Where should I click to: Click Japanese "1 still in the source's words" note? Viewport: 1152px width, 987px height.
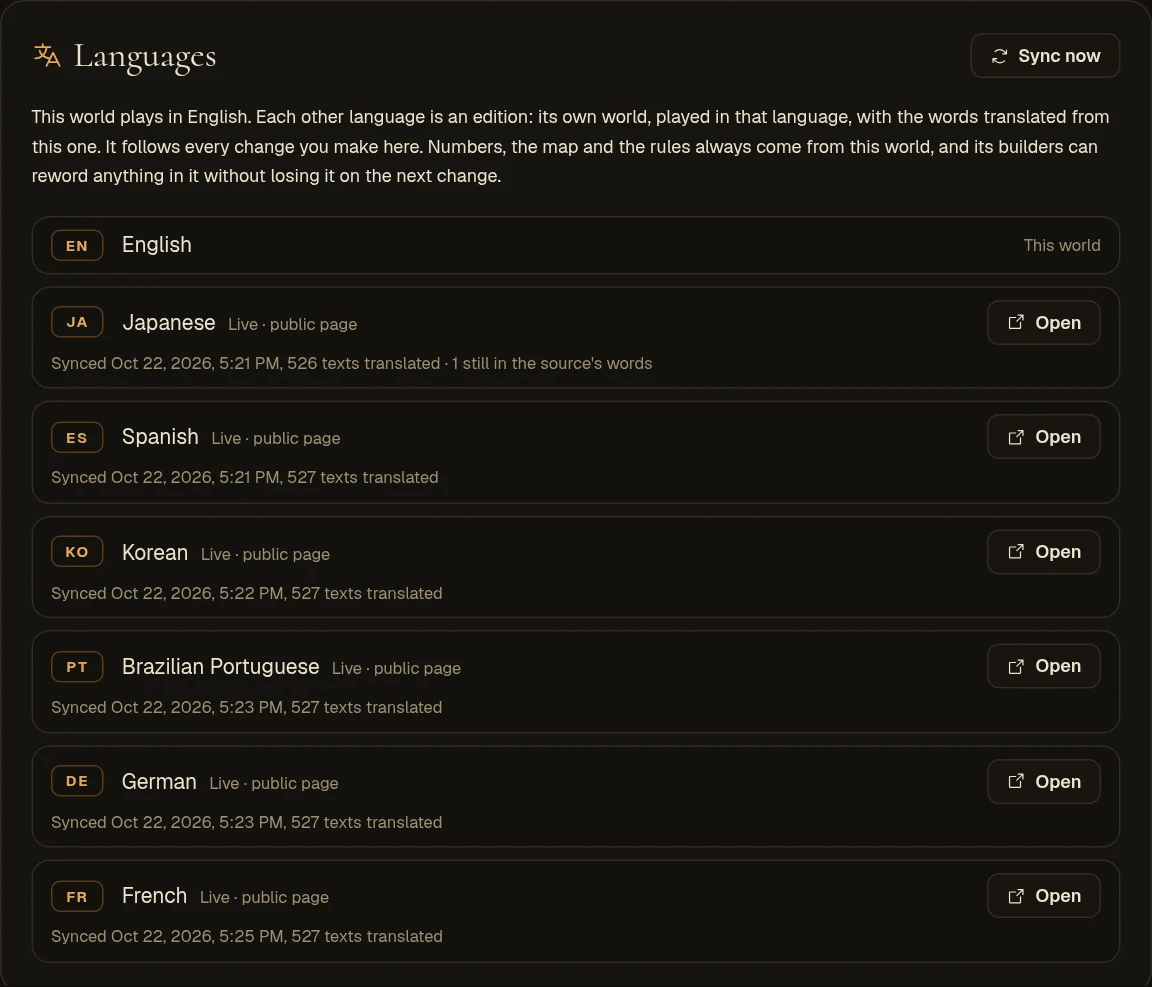[x=552, y=364]
